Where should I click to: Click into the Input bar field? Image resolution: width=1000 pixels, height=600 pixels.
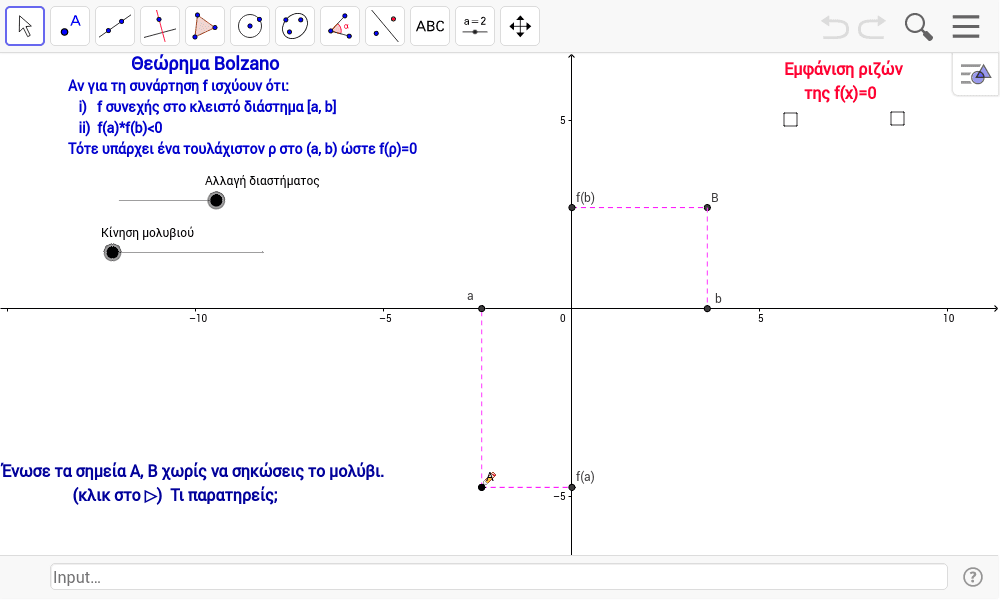pos(499,577)
